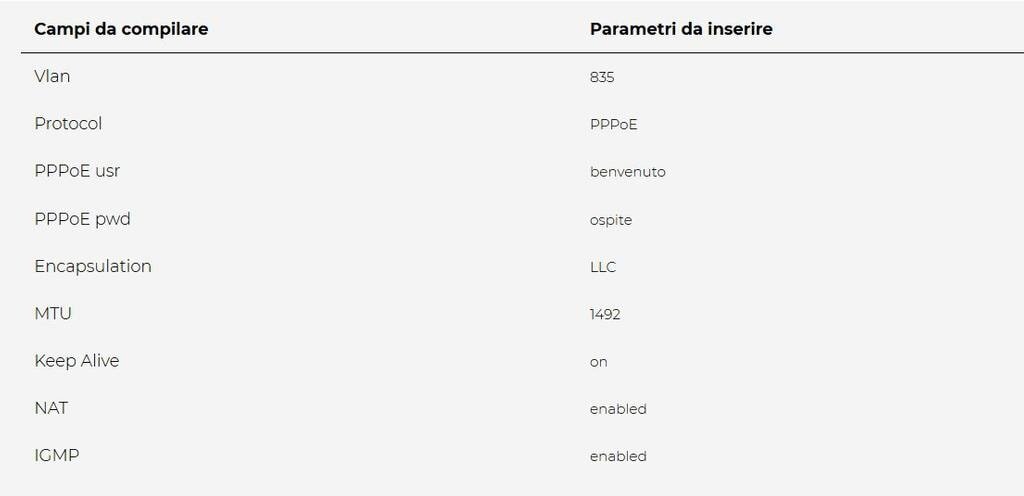Image resolution: width=1024 pixels, height=496 pixels.
Task: Select the "PPPoE usr" label
Action: [77, 171]
